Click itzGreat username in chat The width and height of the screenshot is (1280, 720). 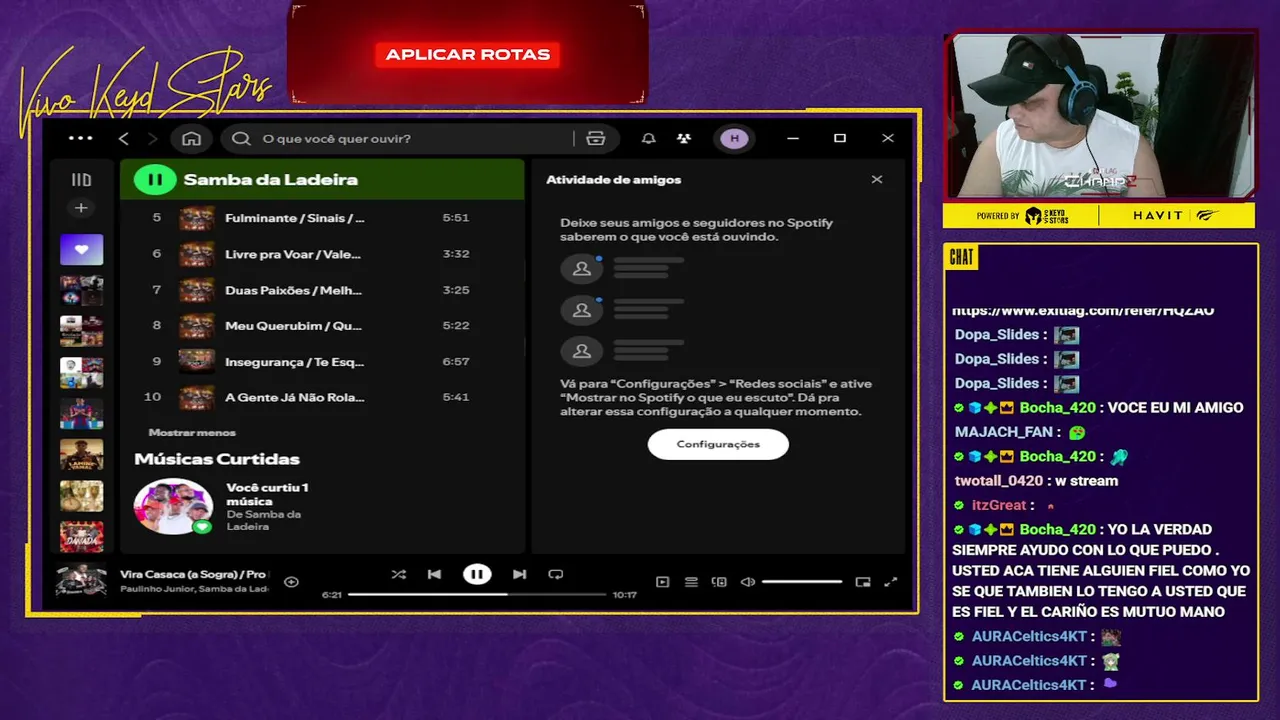(999, 505)
